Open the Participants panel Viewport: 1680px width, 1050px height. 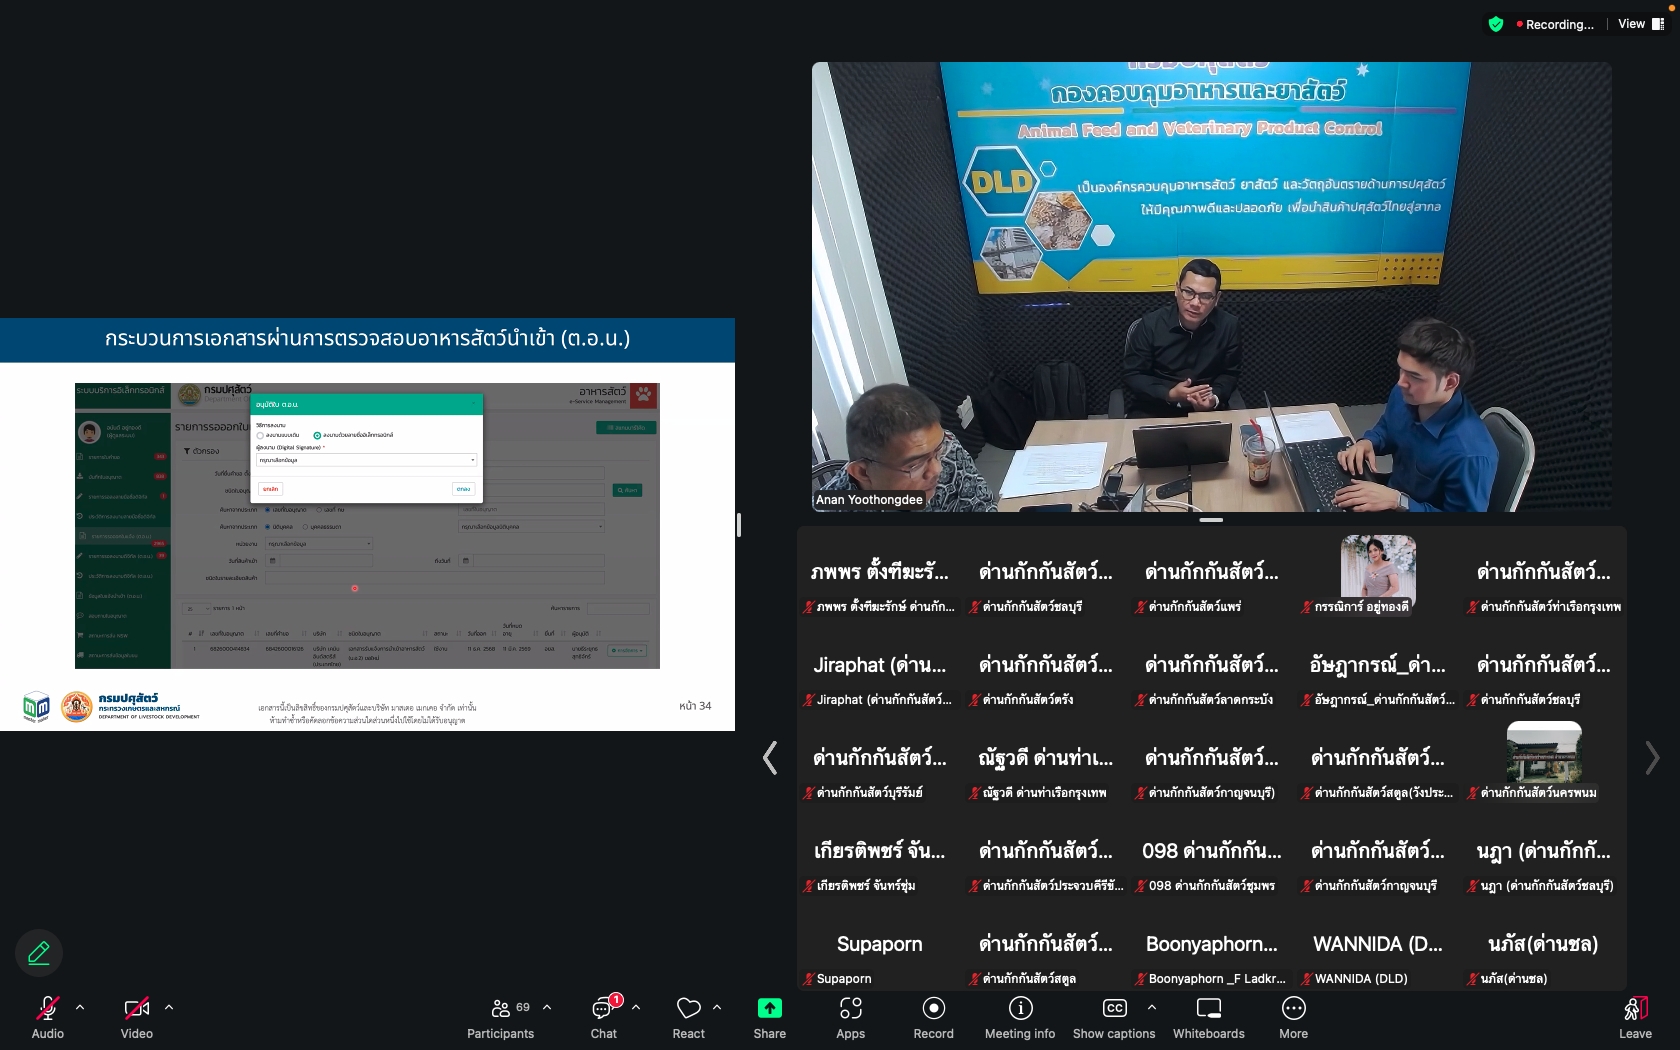tap(500, 1017)
